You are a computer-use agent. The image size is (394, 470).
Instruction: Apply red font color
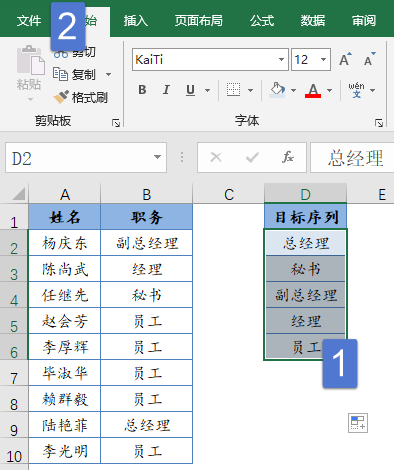pos(313,90)
